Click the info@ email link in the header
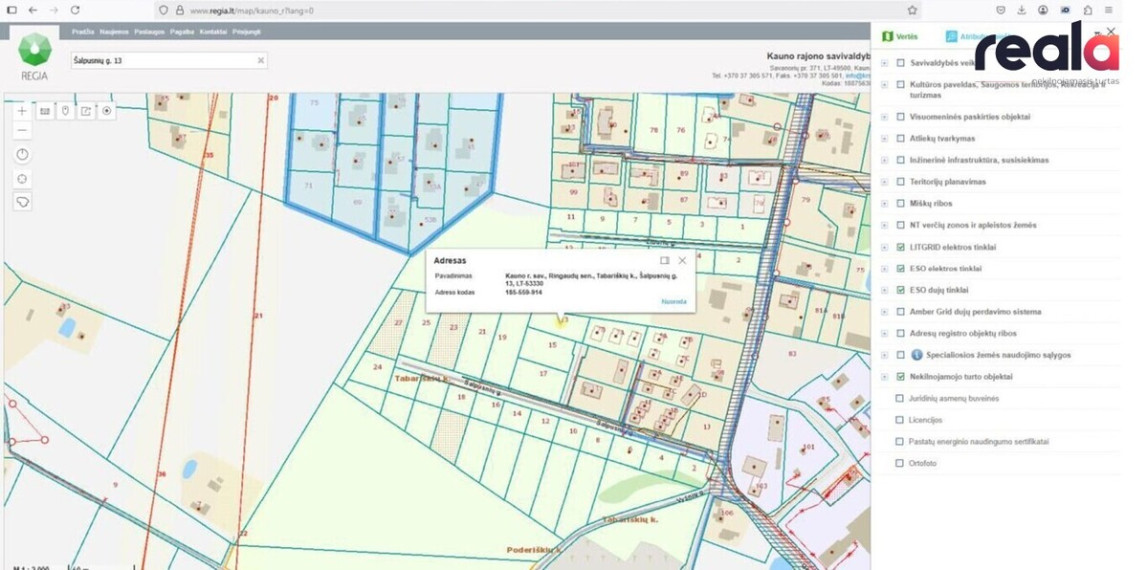The height and width of the screenshot is (570, 1147). [857, 75]
